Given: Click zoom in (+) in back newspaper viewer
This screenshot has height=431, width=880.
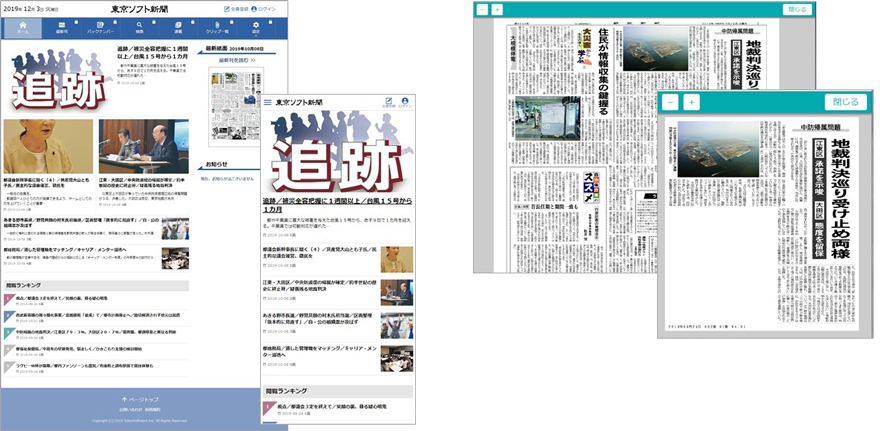Looking at the screenshot, I should (x=497, y=10).
